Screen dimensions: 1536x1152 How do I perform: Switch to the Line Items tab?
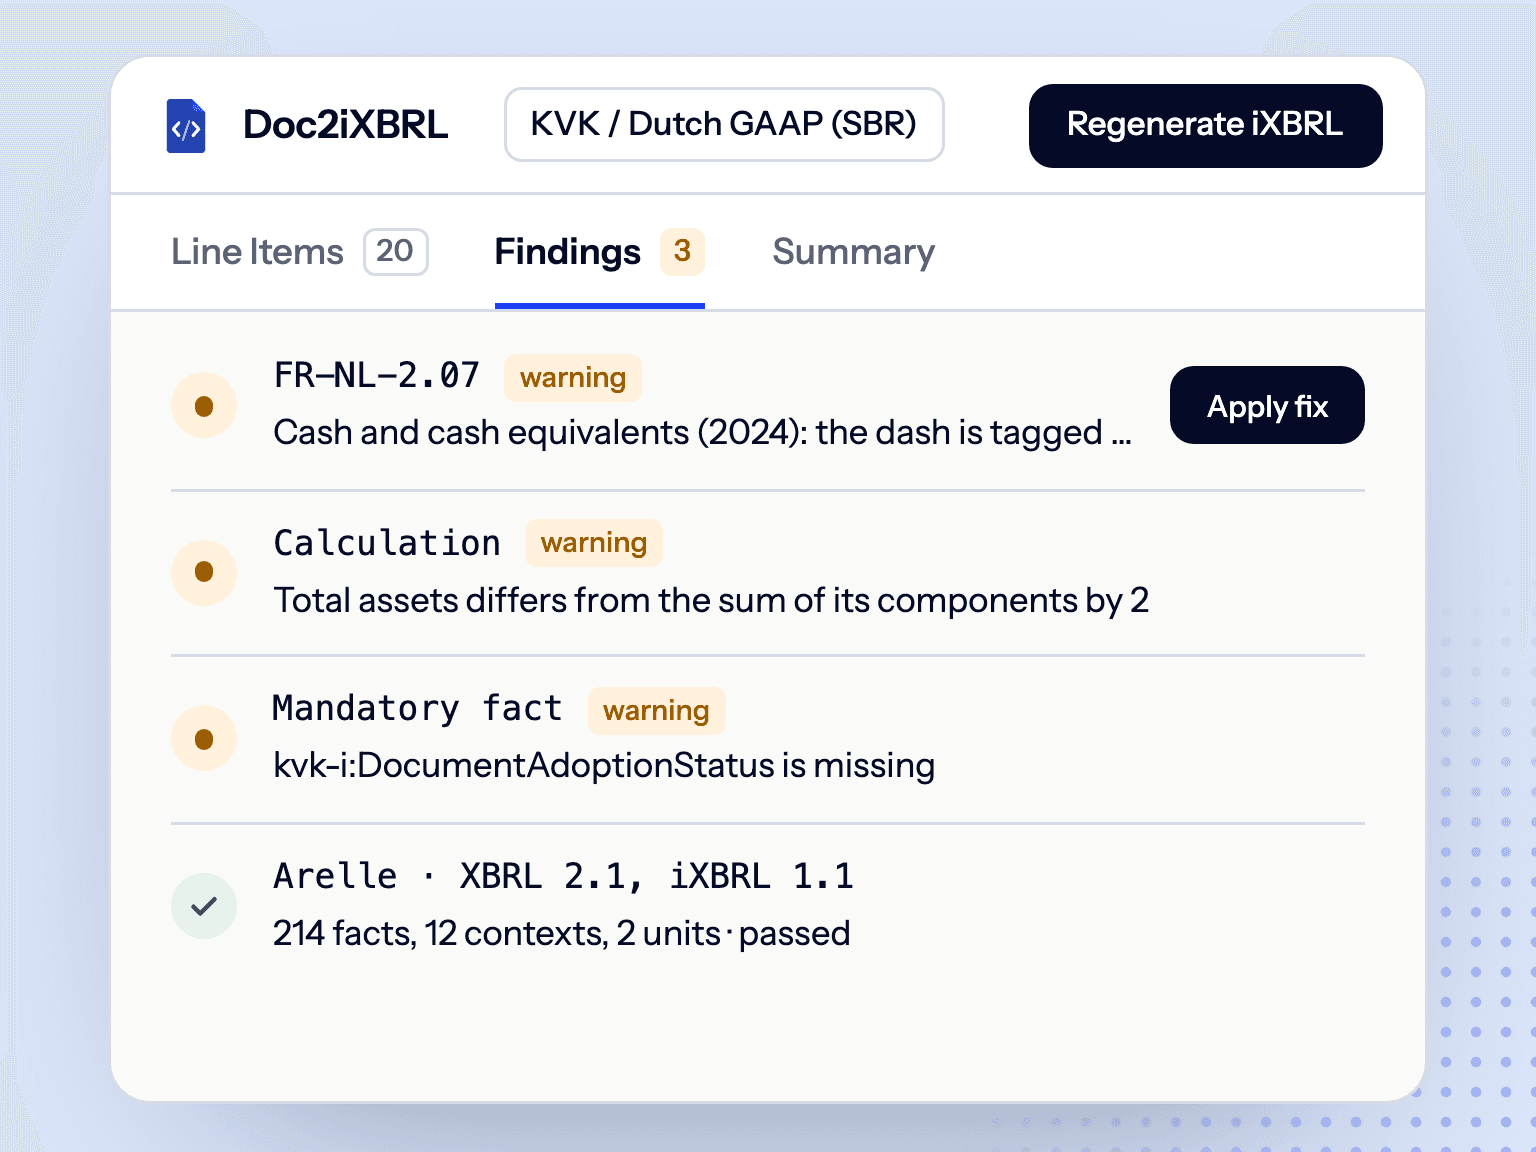[x=299, y=252]
